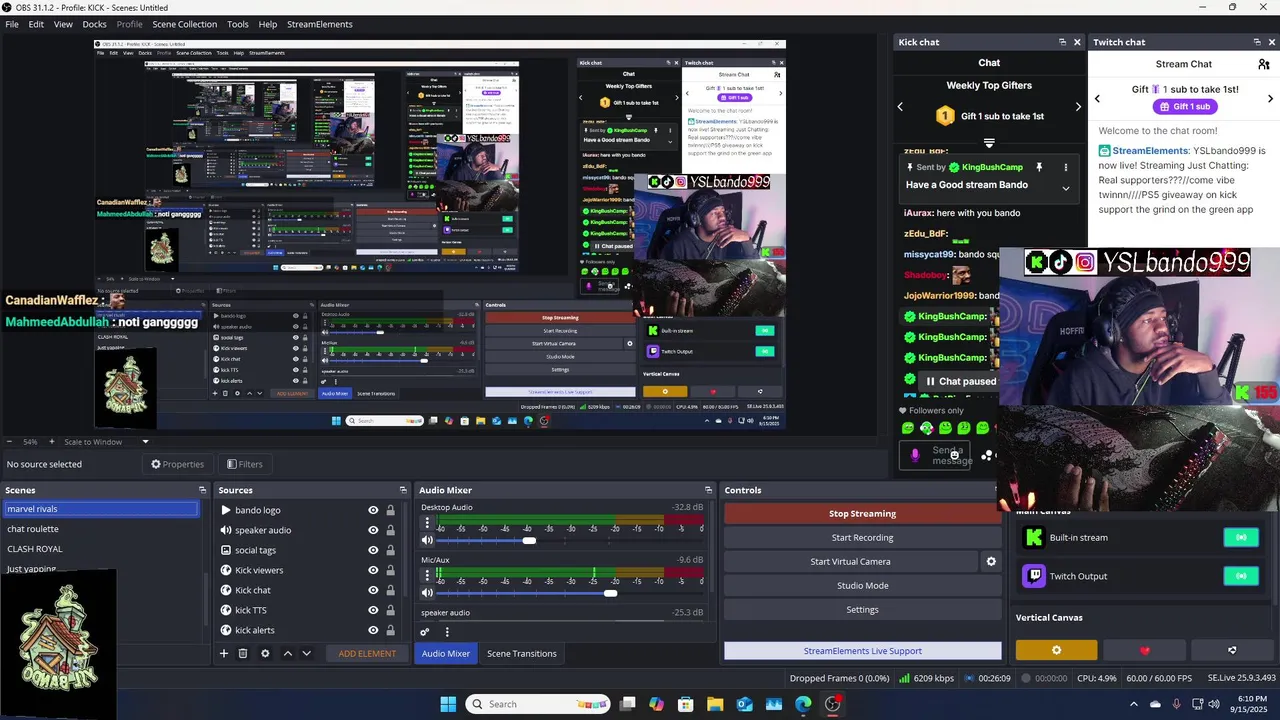Open Twitch chat community users icon
1280x720 pixels.
pos(1264,64)
